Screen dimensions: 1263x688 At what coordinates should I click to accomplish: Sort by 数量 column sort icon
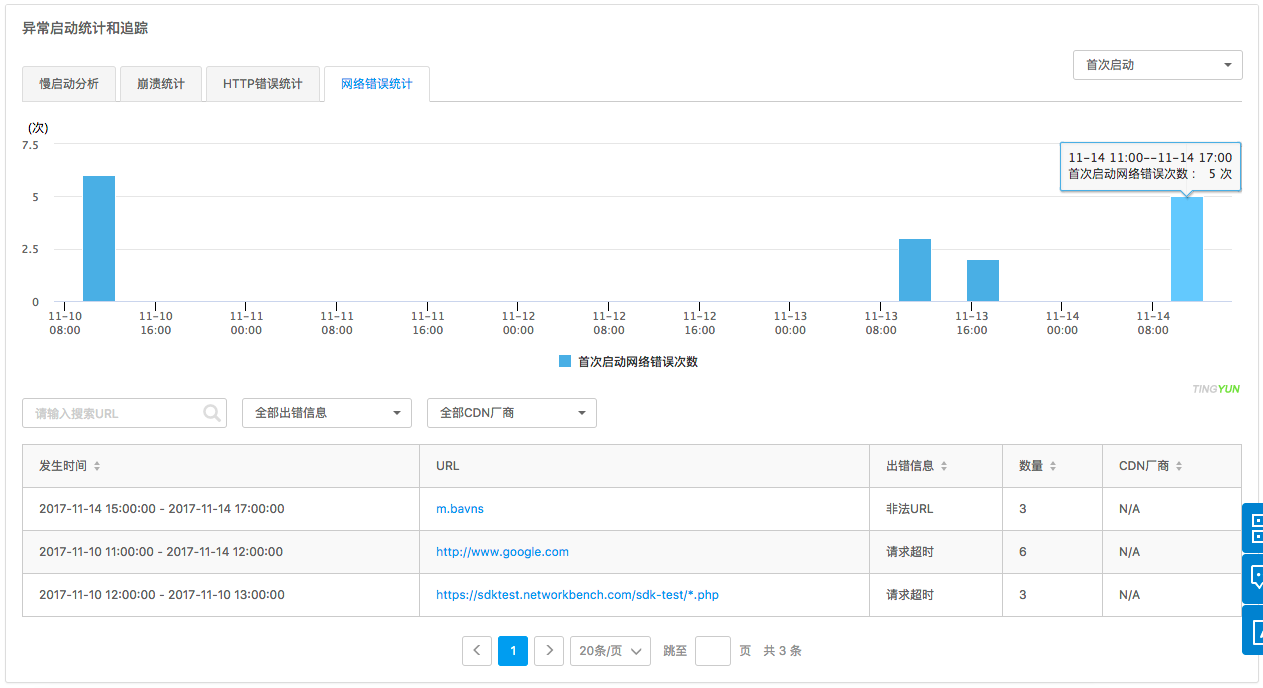click(x=1053, y=467)
